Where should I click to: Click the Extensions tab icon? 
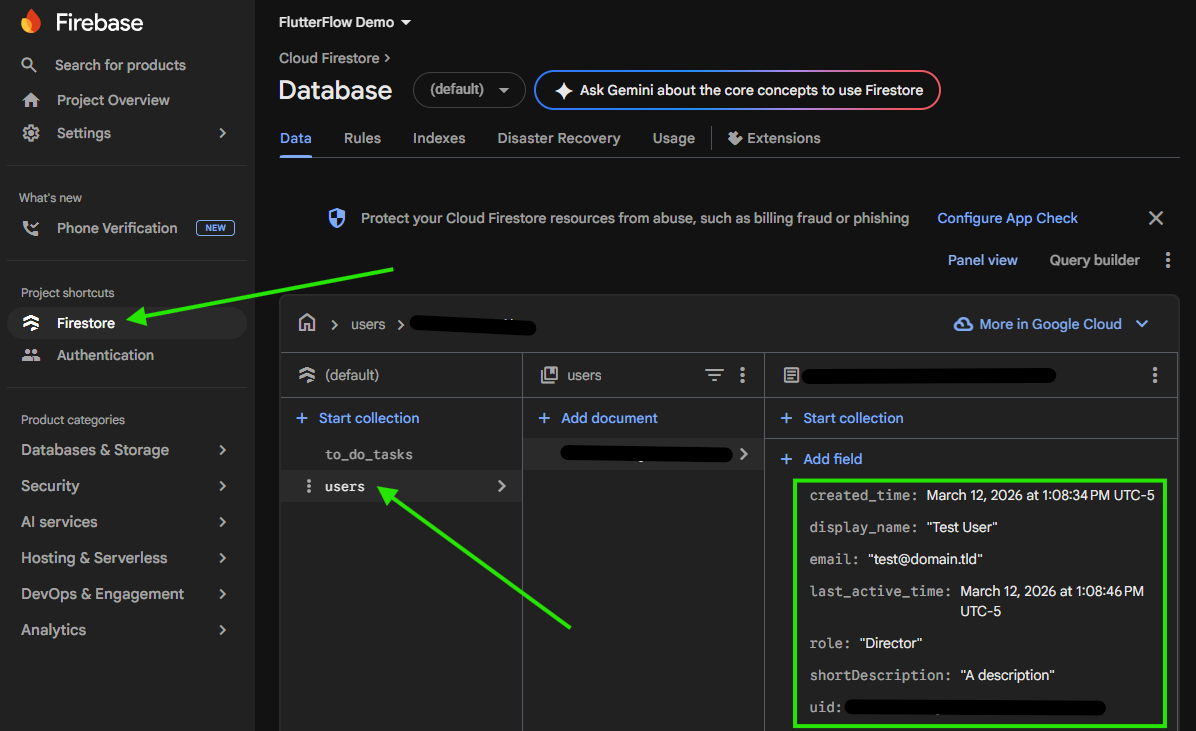click(x=735, y=138)
